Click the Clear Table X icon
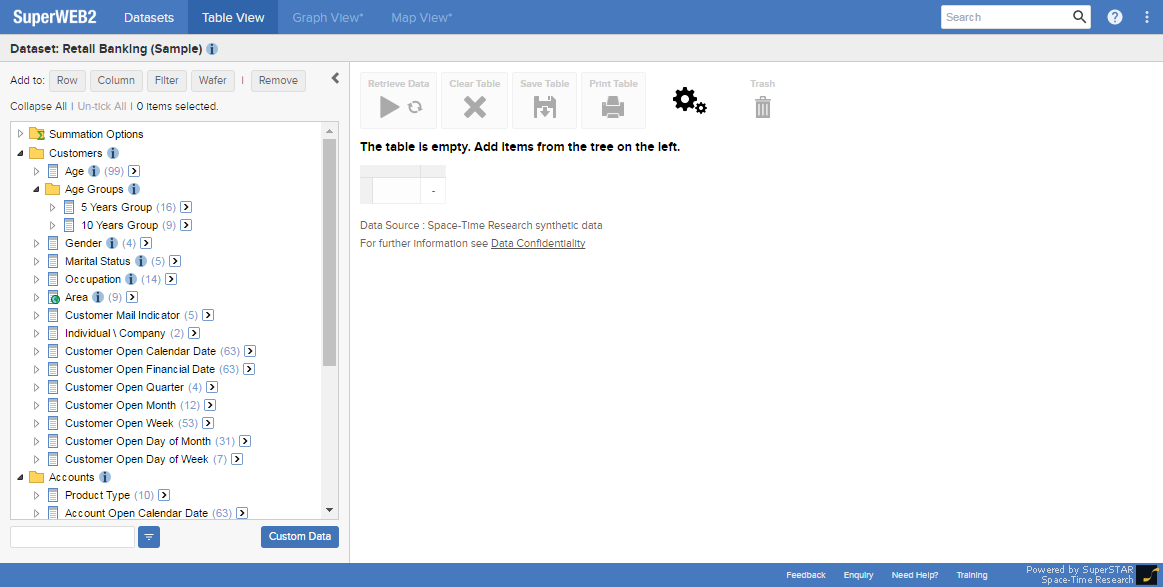Screen dimensions: 1163x587 click(x=475, y=107)
